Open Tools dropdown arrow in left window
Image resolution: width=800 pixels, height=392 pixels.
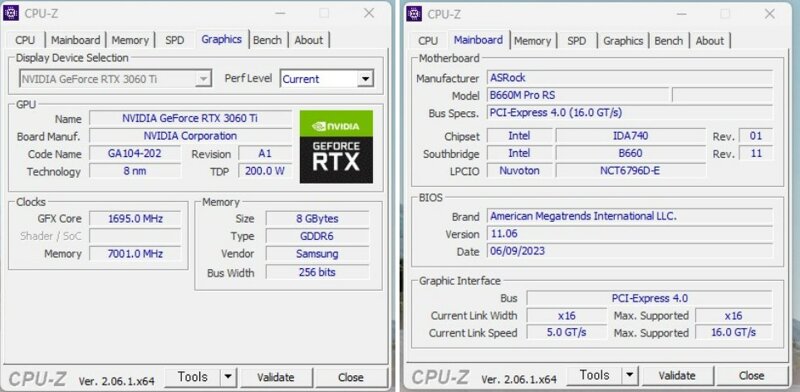pyautogui.click(x=228, y=378)
